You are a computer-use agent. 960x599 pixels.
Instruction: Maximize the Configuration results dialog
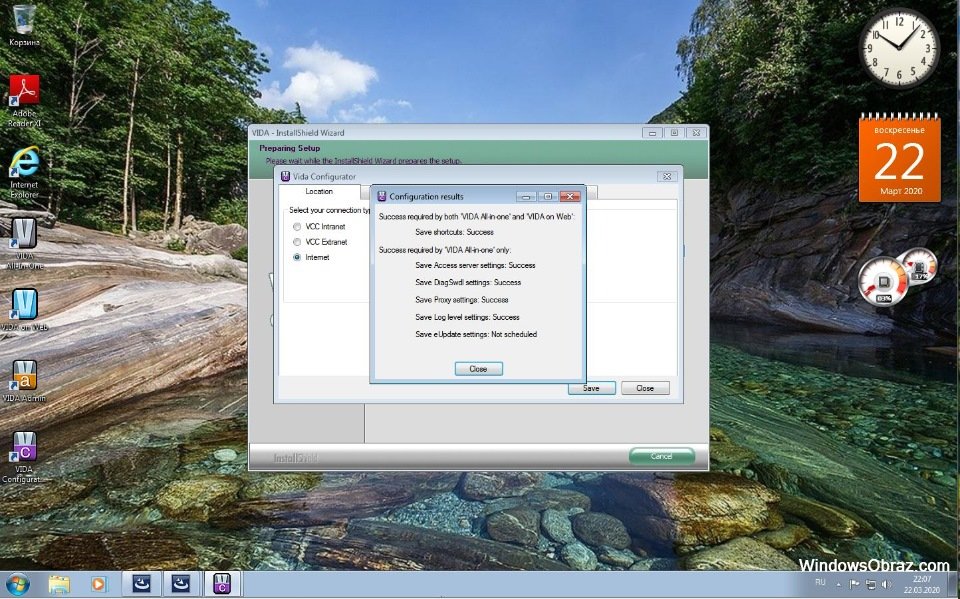point(548,197)
